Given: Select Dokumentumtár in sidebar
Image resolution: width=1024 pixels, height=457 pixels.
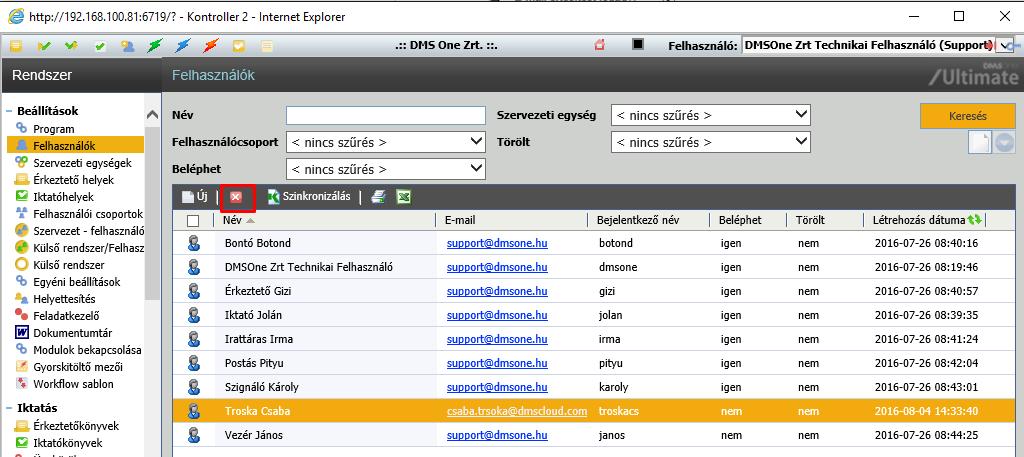Looking at the screenshot, I should coord(72,333).
